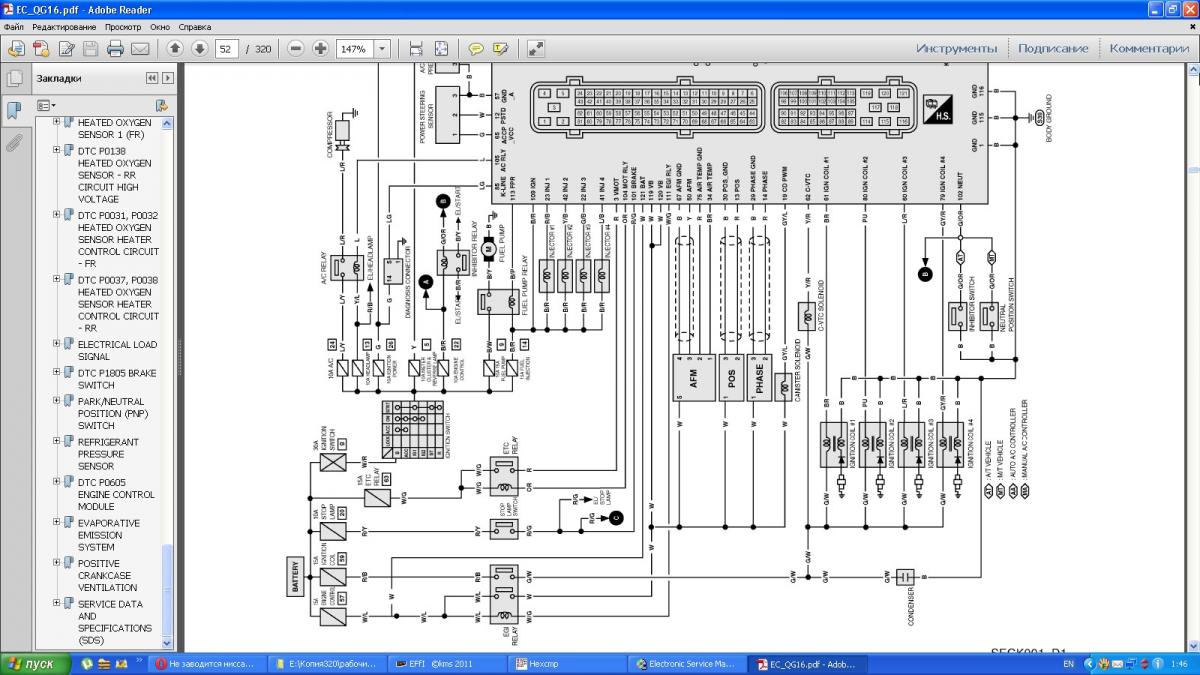Expand the DTC P0037, P0038 bookmark
This screenshot has height=675, width=1200.
pos(57,280)
